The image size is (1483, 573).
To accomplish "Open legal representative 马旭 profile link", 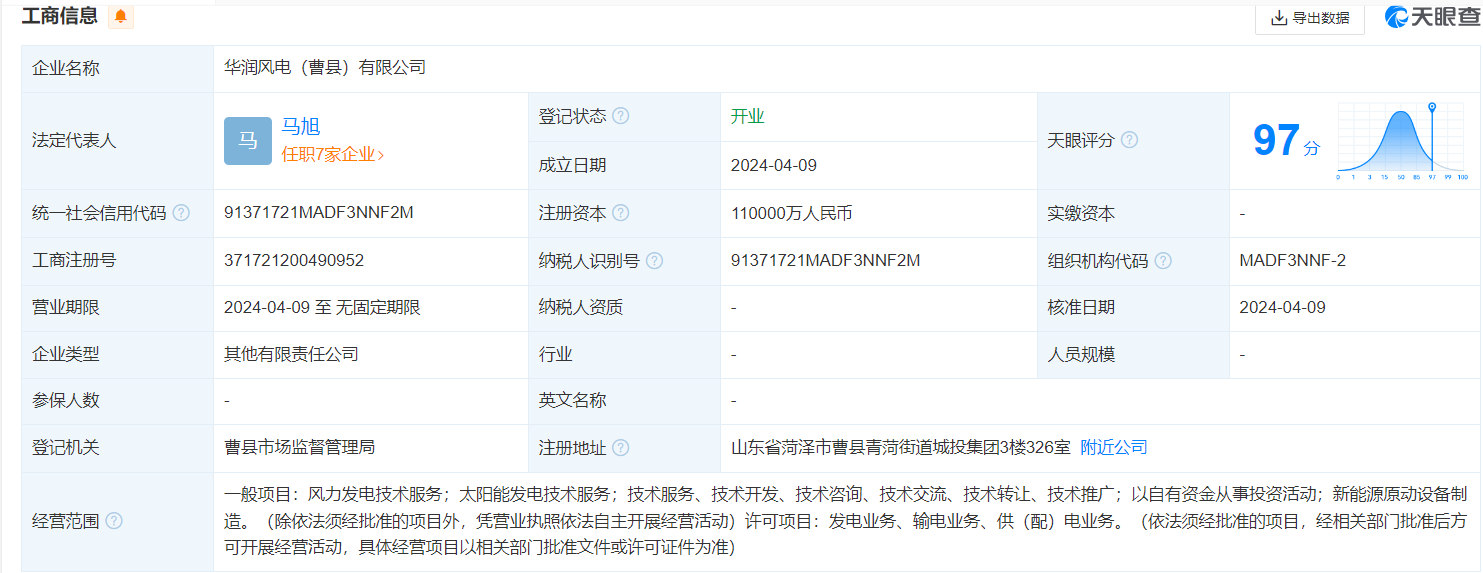I will coord(301,126).
